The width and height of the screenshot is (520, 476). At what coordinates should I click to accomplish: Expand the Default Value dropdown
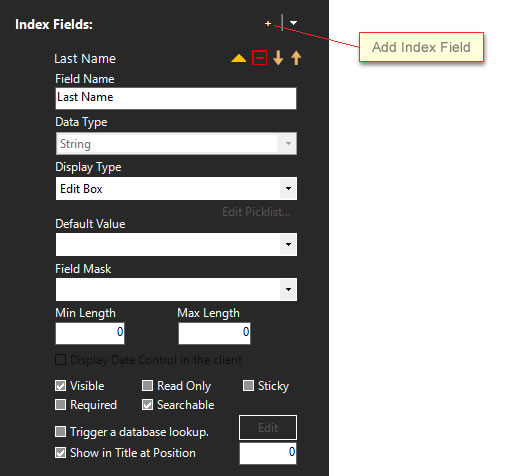coord(288,244)
